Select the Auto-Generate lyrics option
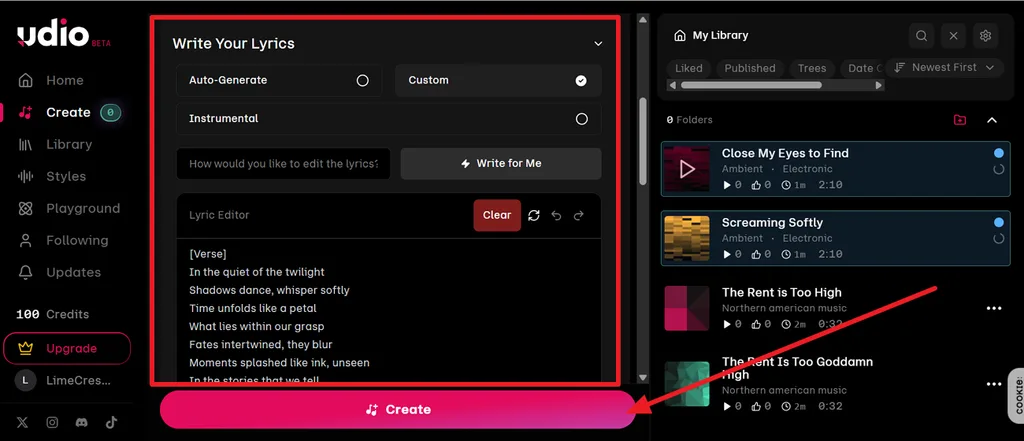This screenshot has height=441, width=1024. (279, 80)
